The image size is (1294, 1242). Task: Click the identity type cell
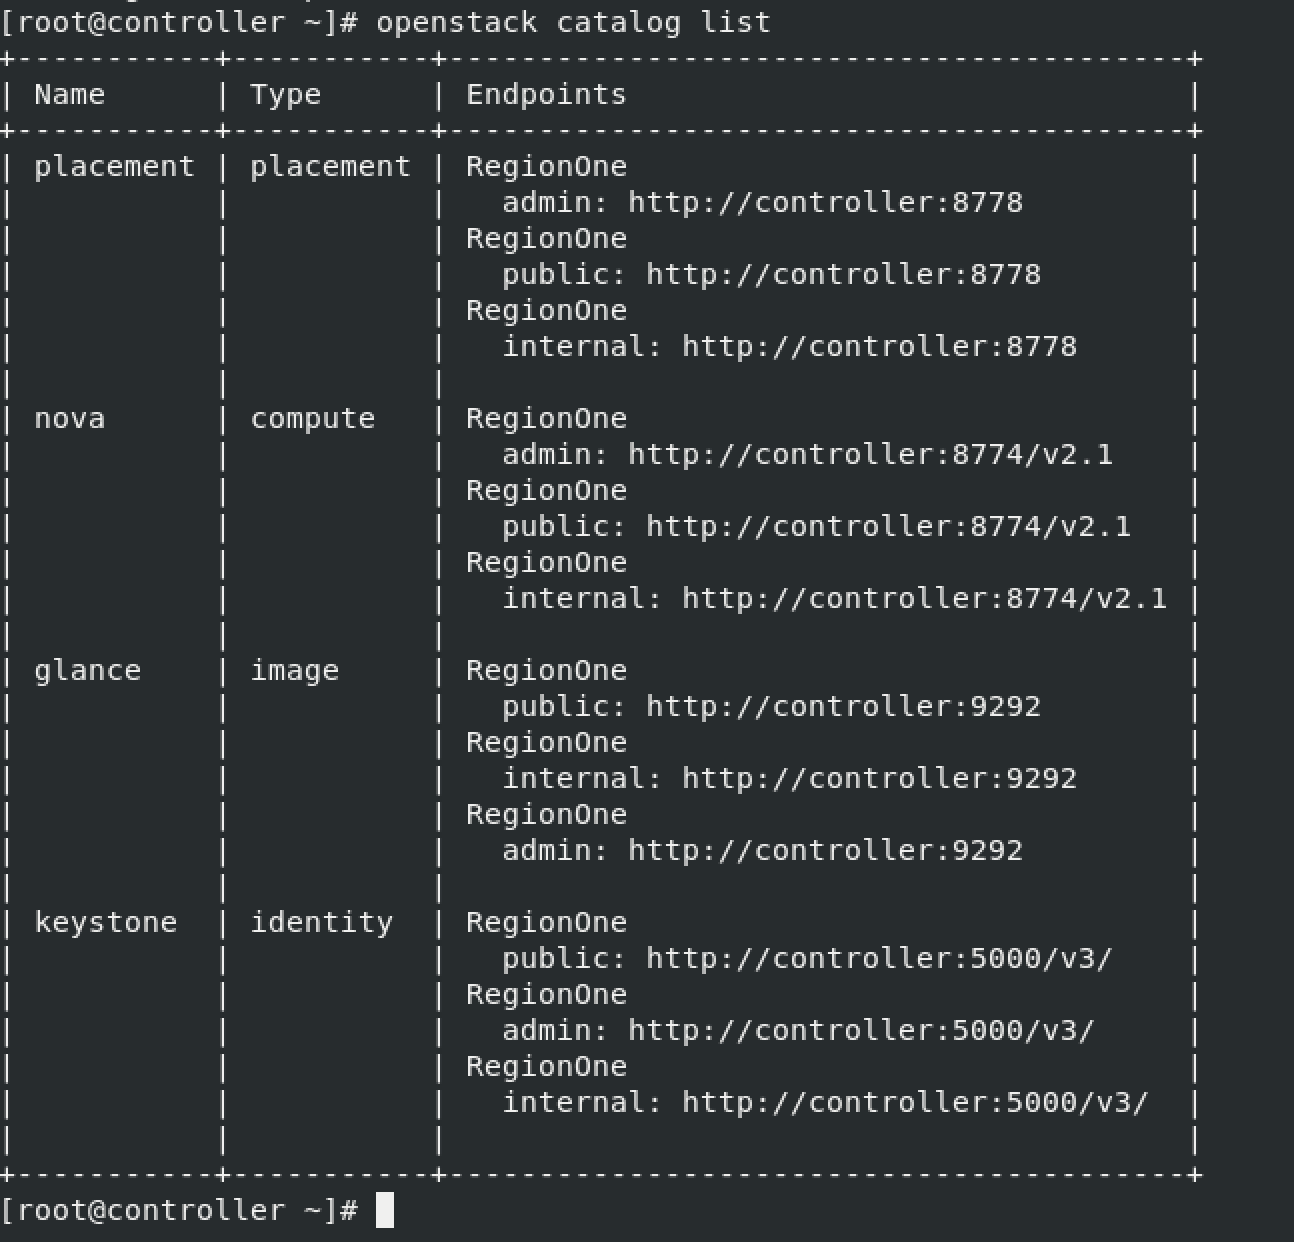coord(321,923)
